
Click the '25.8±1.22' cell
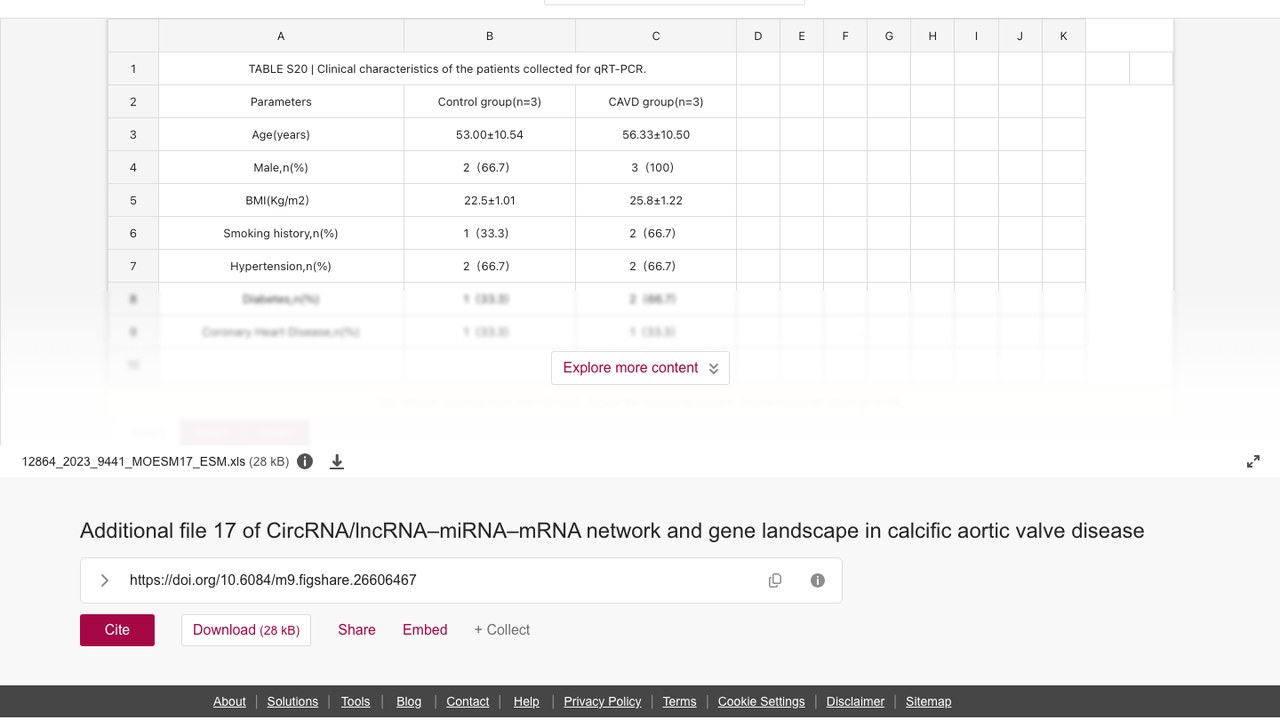(x=656, y=201)
